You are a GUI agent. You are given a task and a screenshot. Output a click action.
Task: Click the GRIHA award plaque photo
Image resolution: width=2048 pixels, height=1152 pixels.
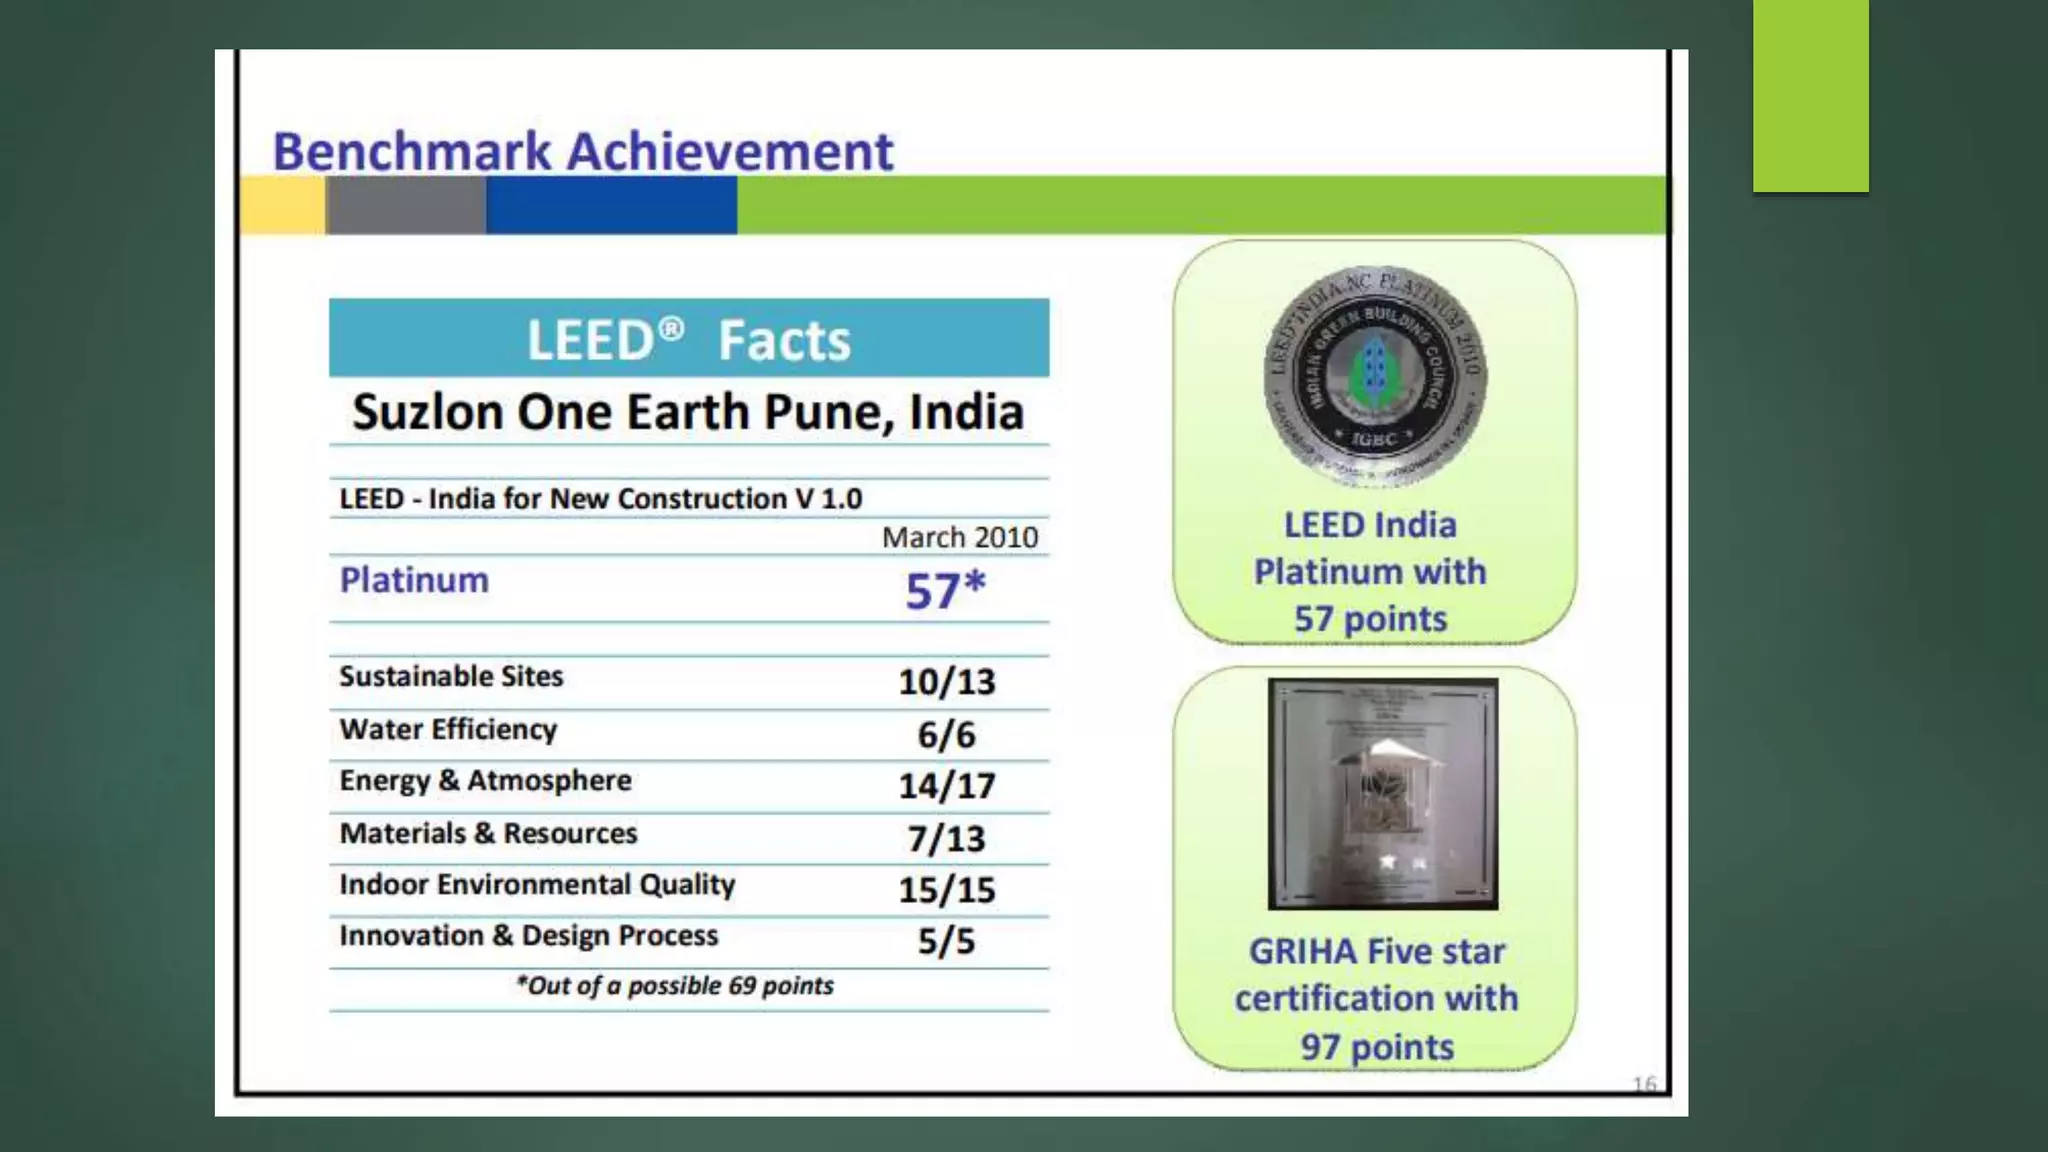tap(1382, 793)
